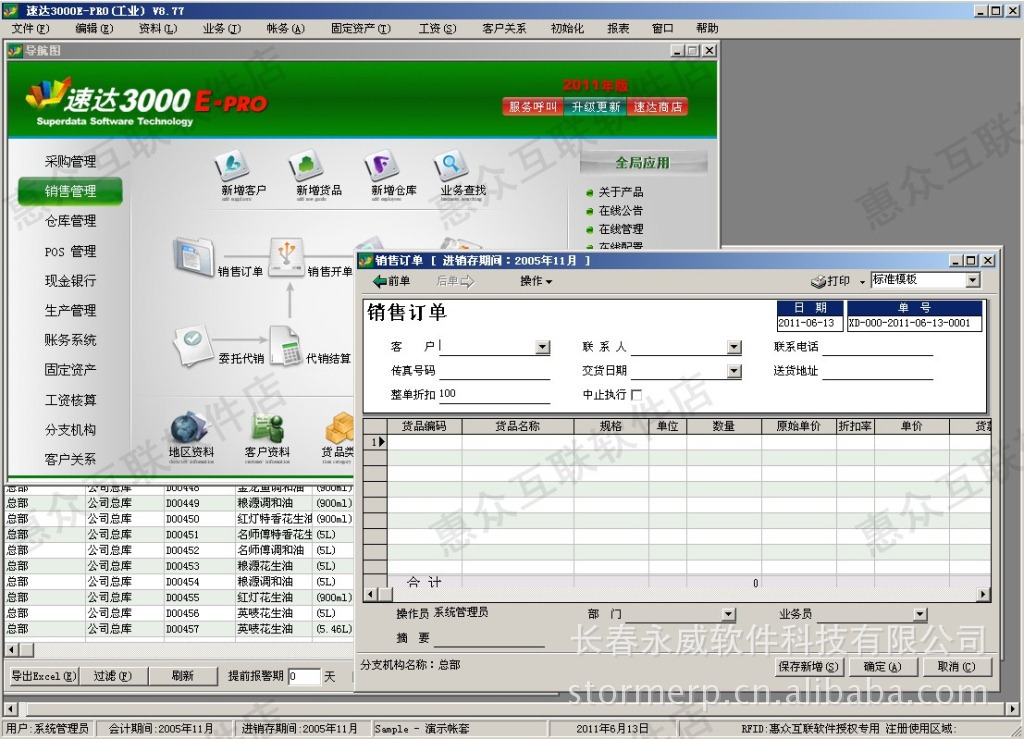Click the order grid's left scroll arrow
The height and width of the screenshot is (739, 1024).
[x=370, y=595]
